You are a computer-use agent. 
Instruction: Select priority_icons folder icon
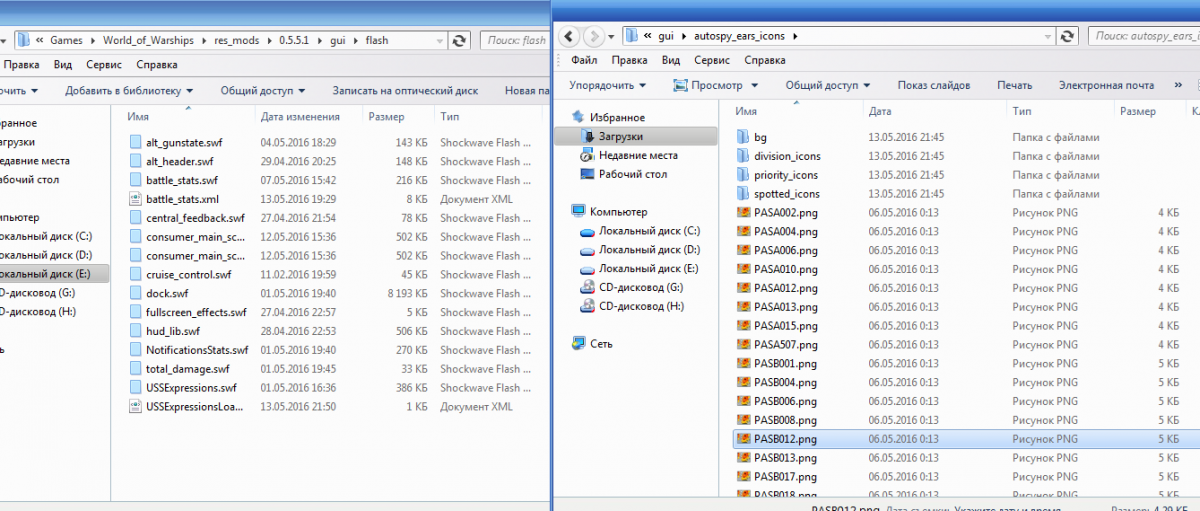coord(743,175)
